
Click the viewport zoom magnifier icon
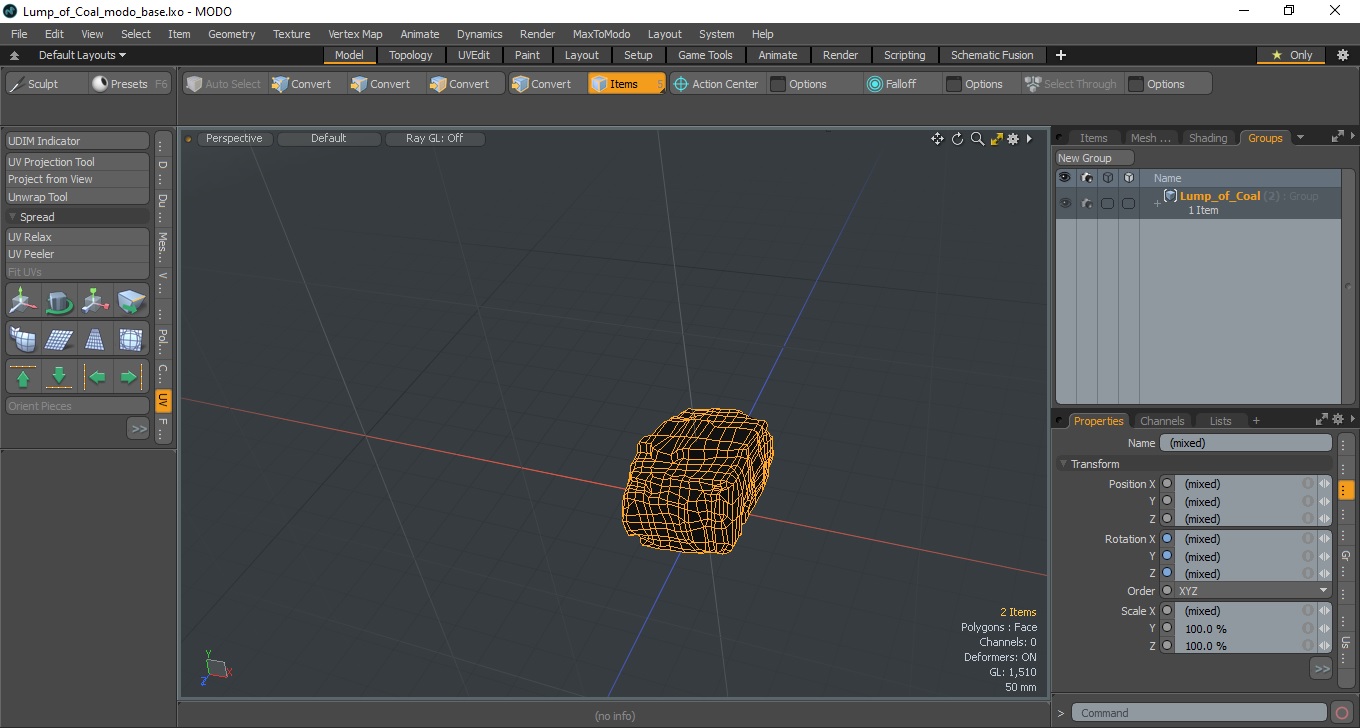(977, 139)
